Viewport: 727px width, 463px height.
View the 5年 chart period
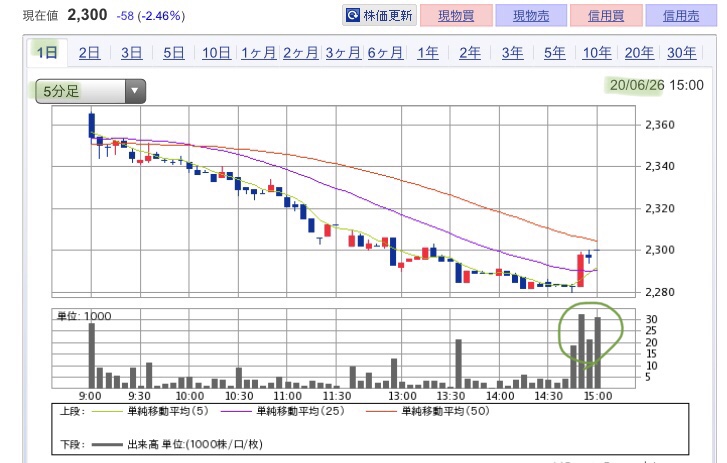(x=555, y=53)
